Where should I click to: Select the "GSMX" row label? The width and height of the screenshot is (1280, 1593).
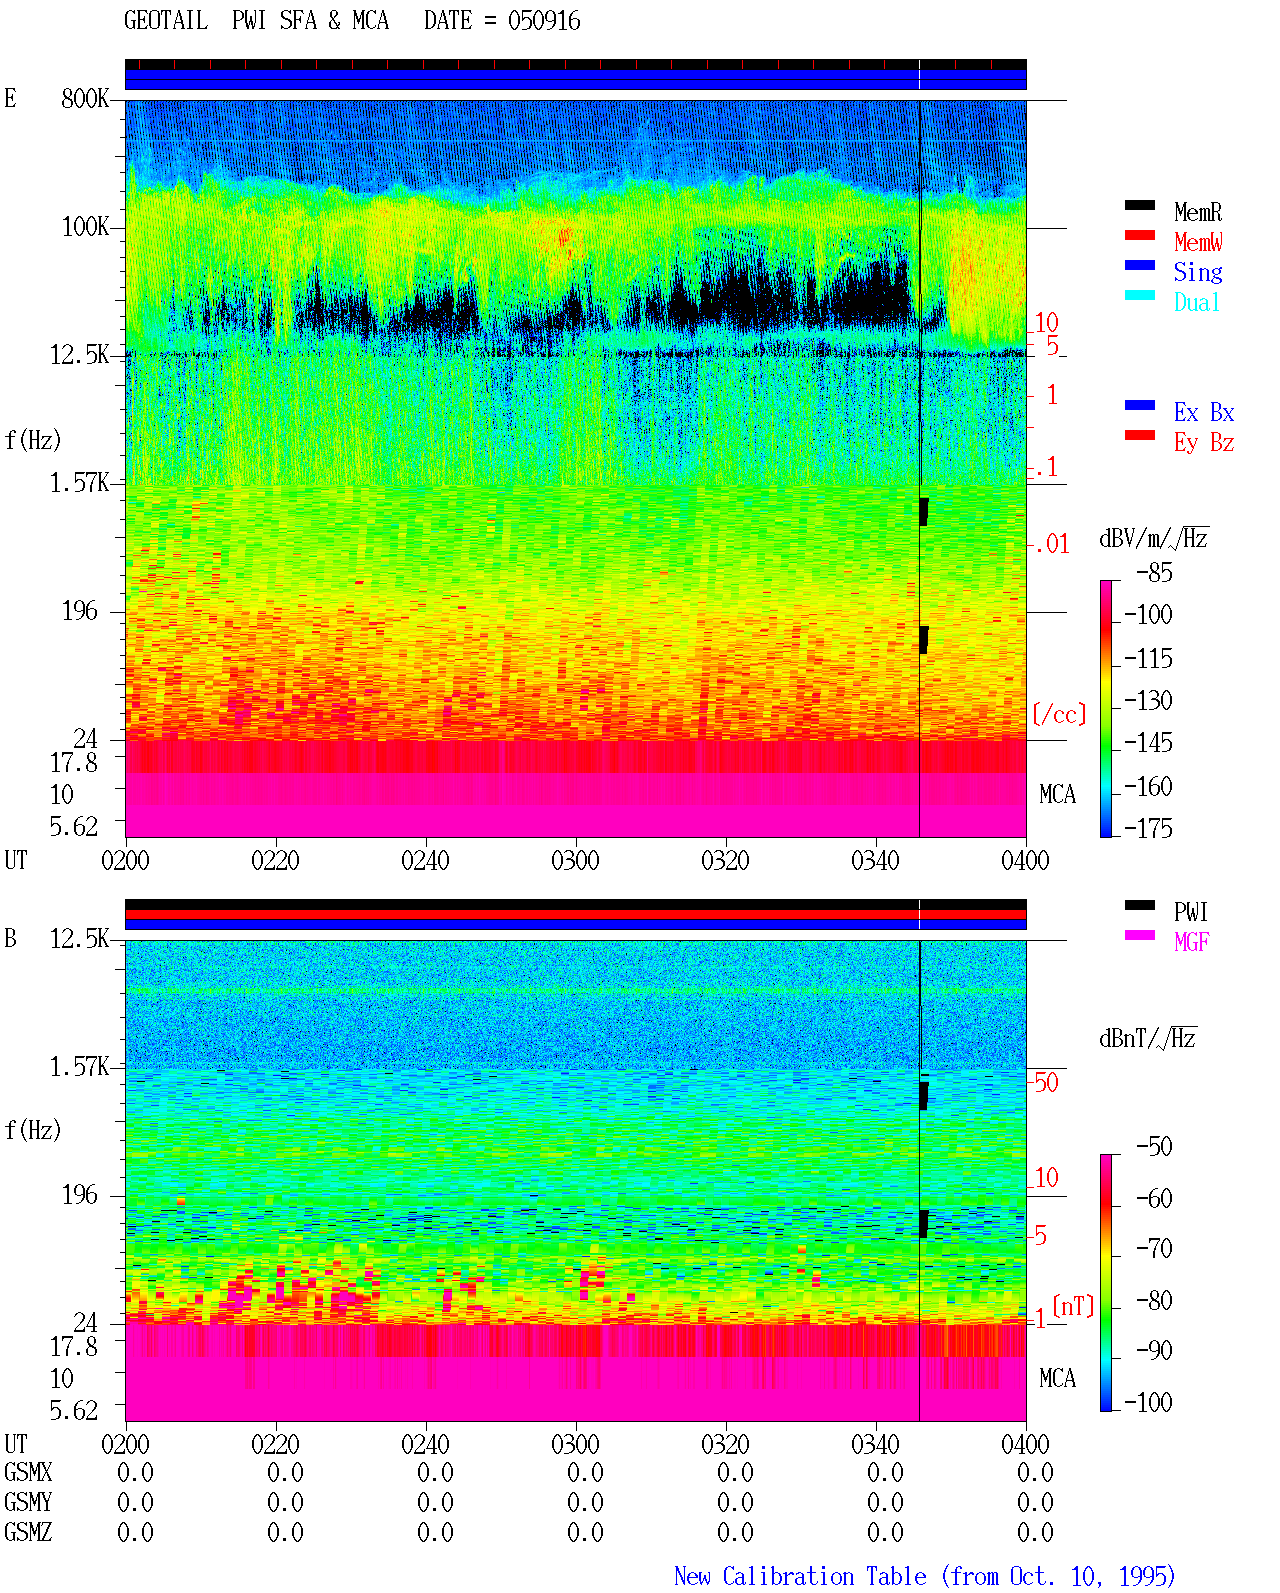(x=28, y=1473)
